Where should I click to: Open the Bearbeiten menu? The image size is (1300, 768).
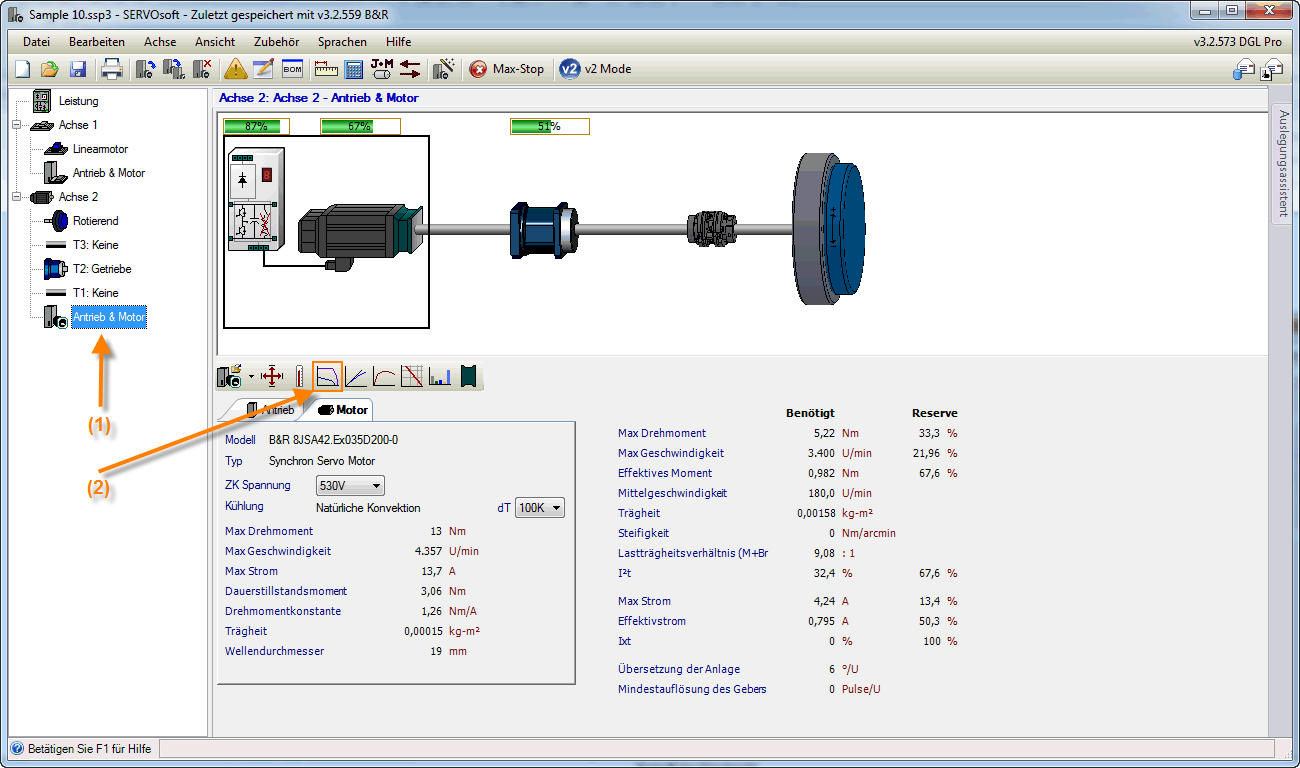tap(97, 42)
